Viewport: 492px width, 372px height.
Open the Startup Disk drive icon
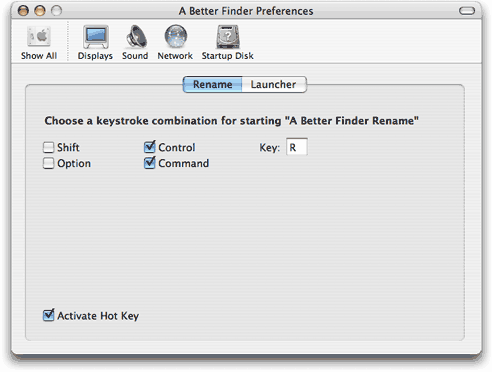coord(228,36)
